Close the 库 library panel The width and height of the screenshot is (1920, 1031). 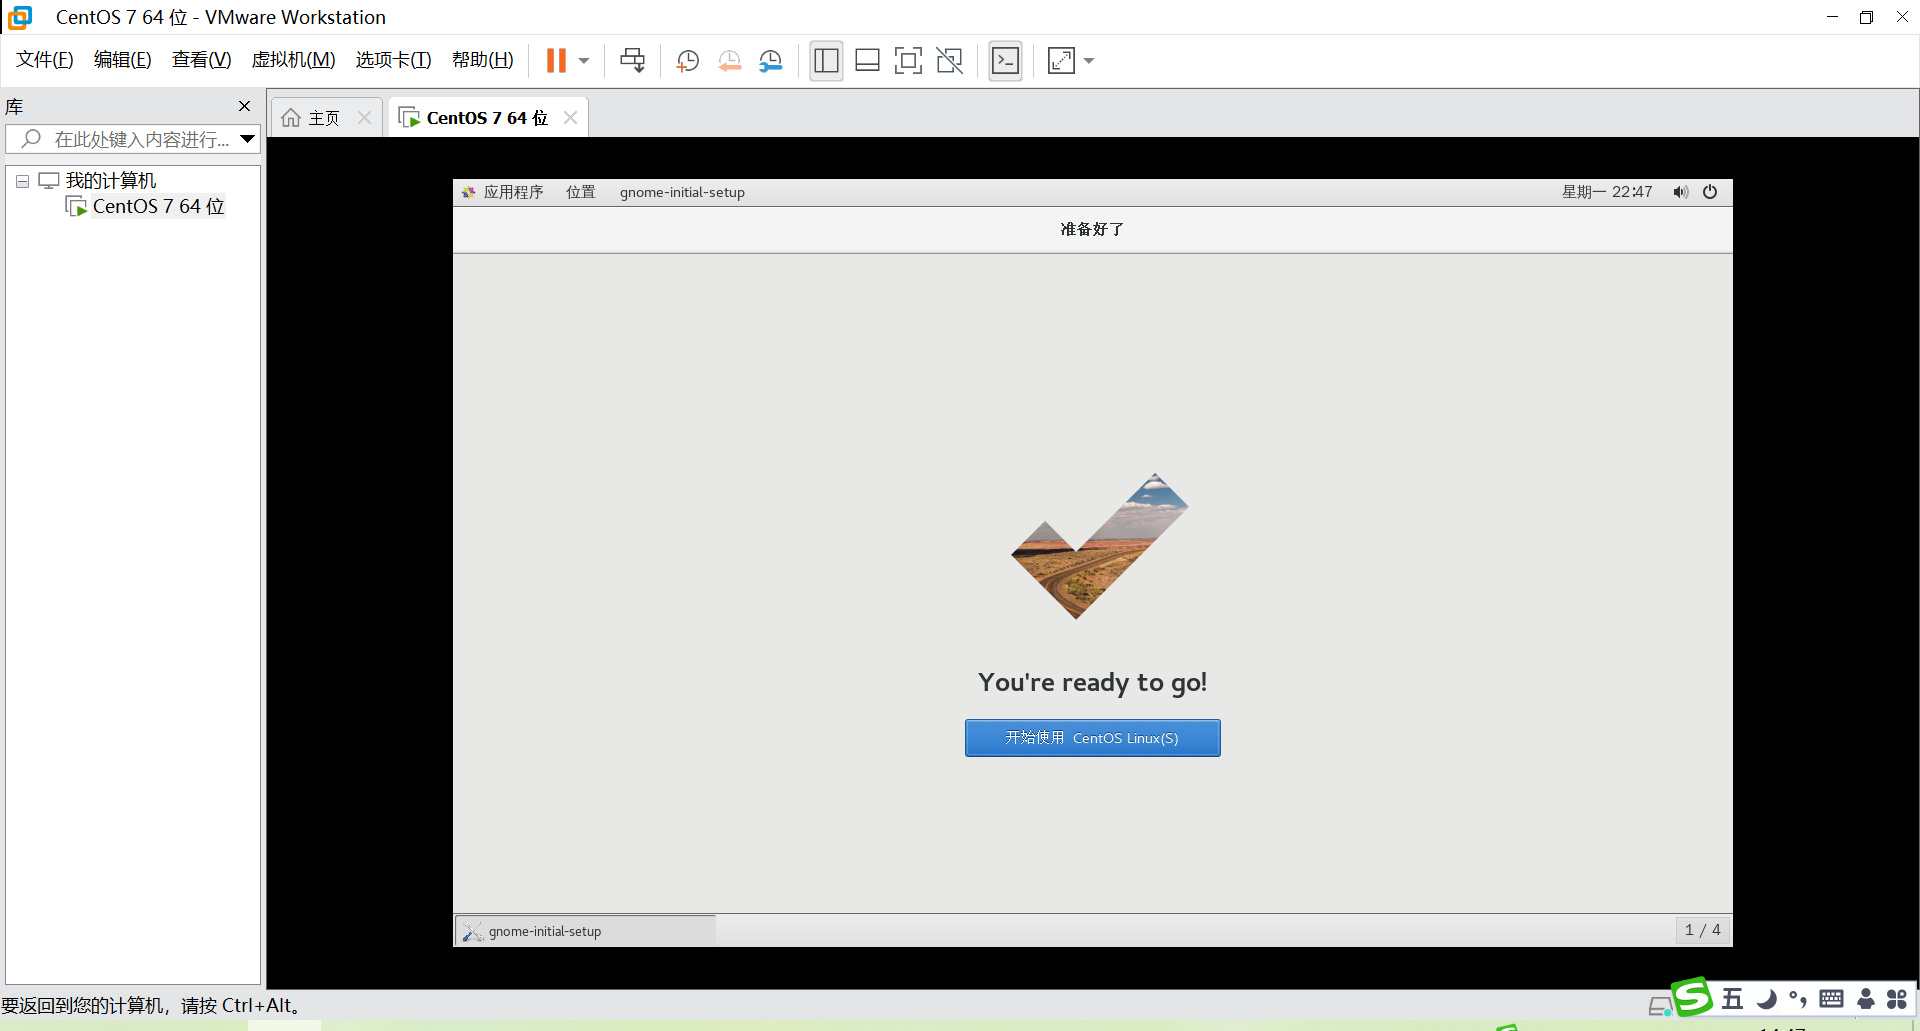coord(244,106)
